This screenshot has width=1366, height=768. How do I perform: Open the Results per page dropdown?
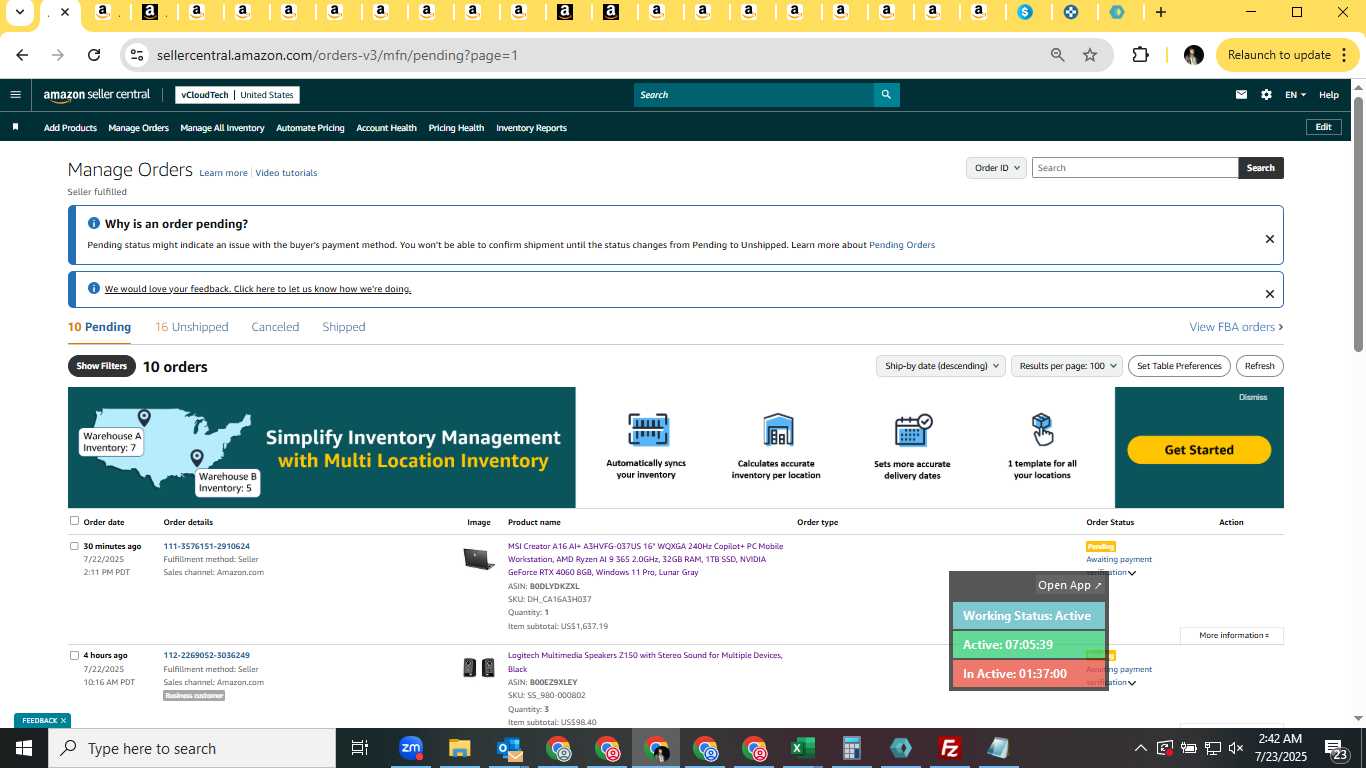1067,366
